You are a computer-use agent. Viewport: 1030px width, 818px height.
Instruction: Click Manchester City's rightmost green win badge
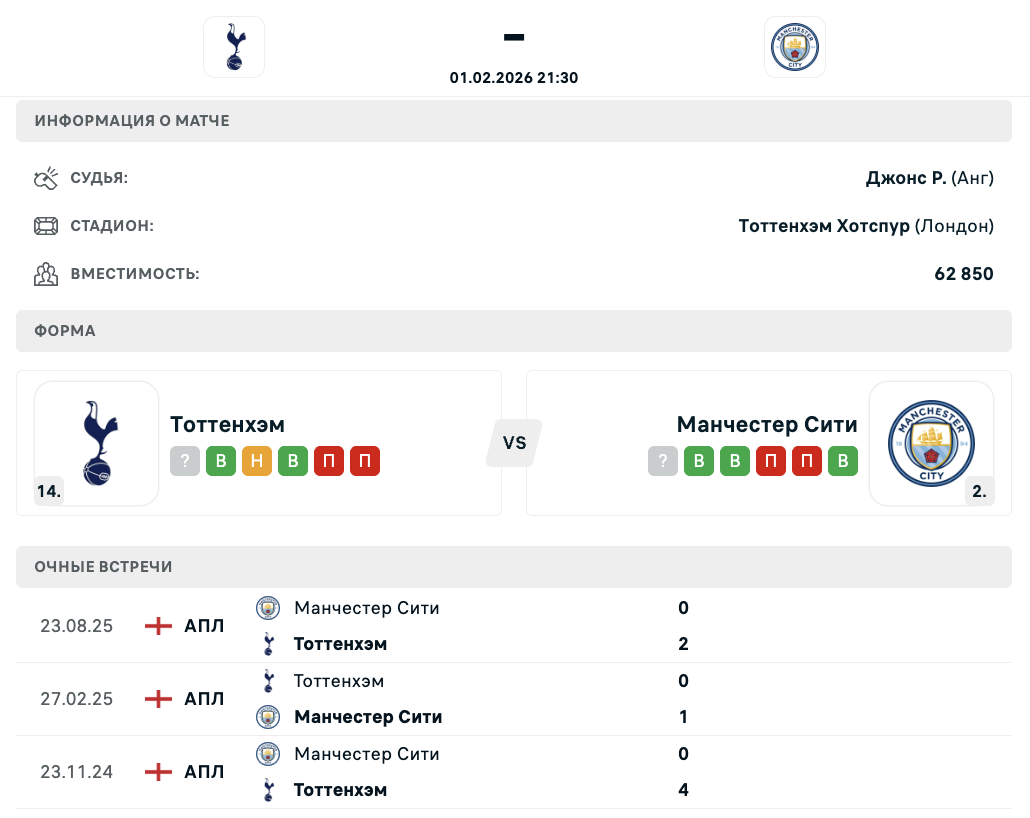(843, 461)
